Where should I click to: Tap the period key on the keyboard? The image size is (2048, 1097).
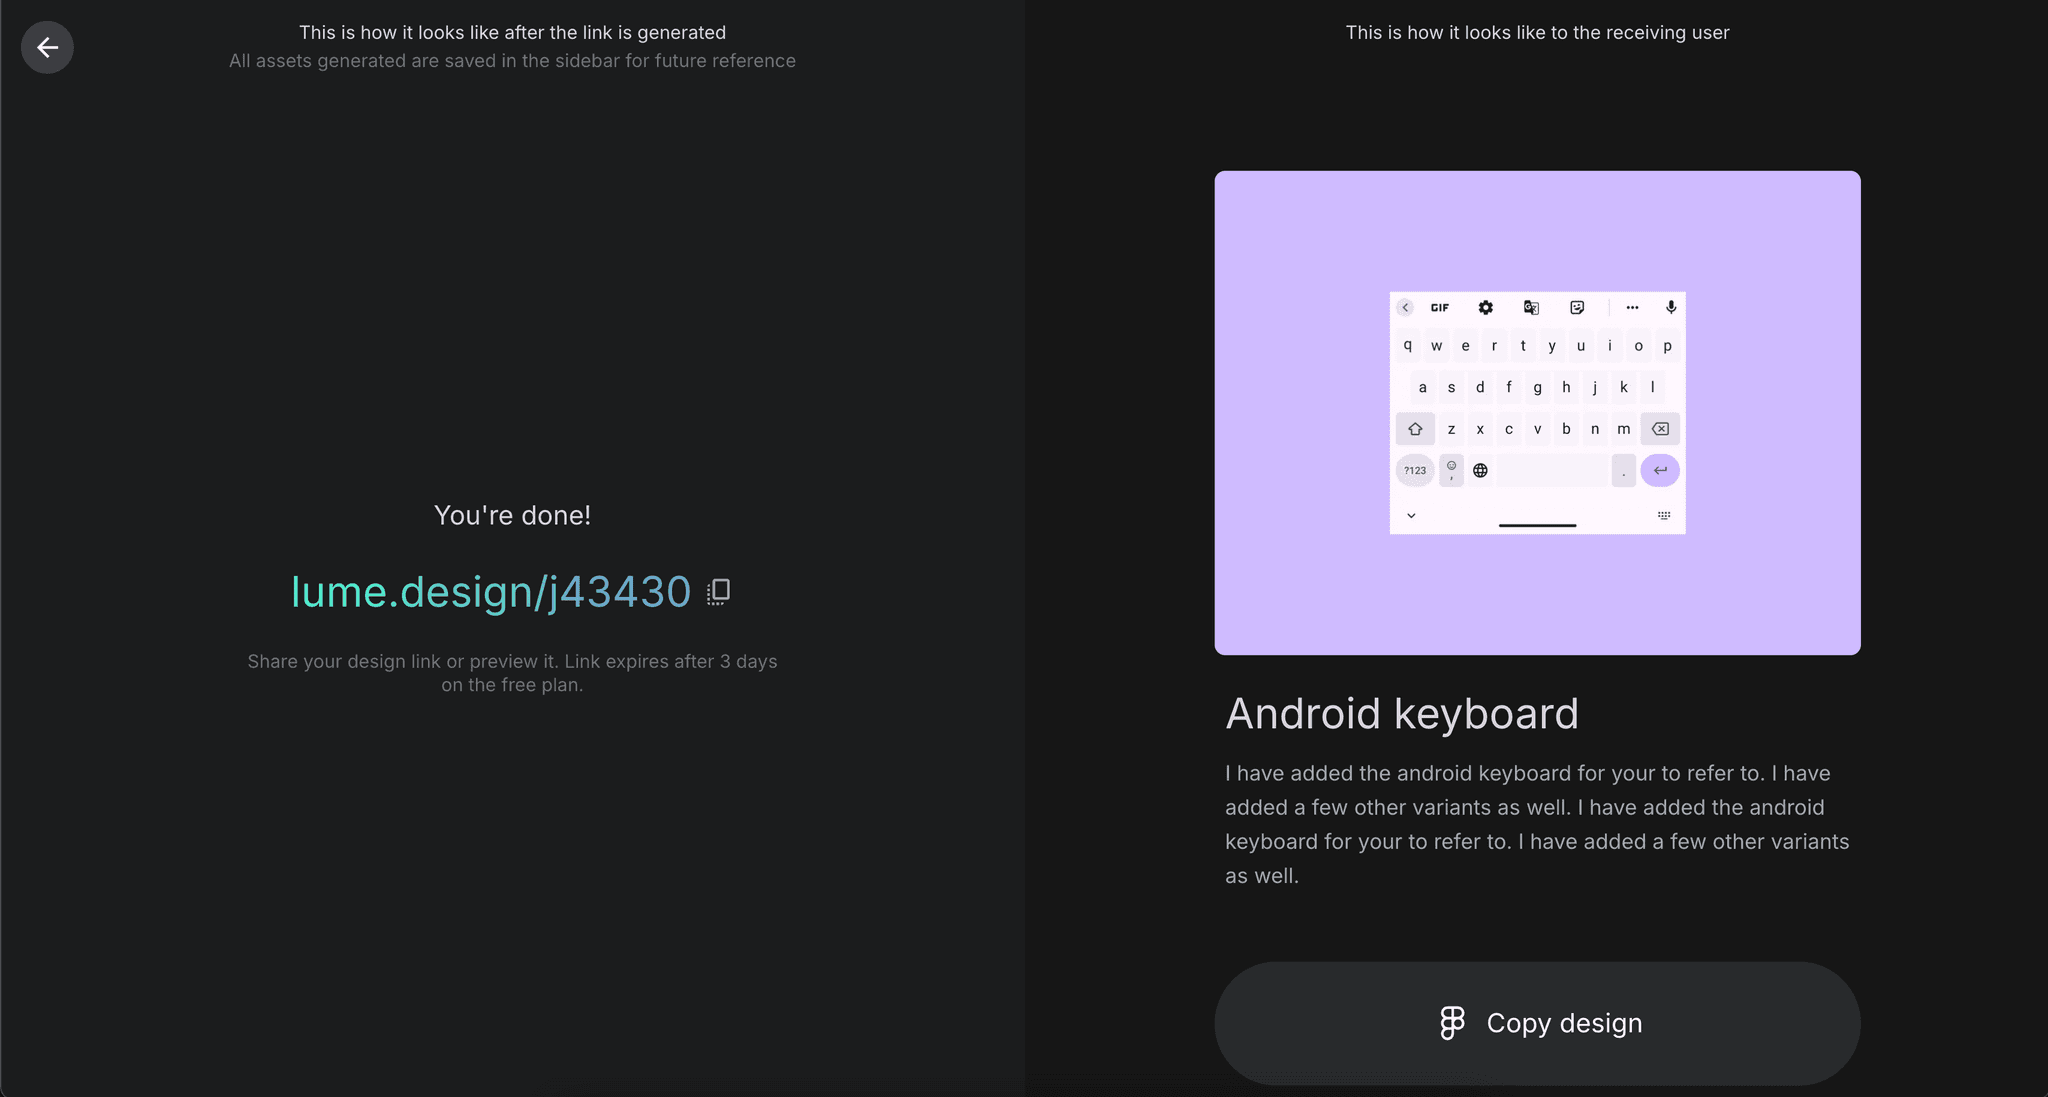pyautogui.click(x=1624, y=470)
